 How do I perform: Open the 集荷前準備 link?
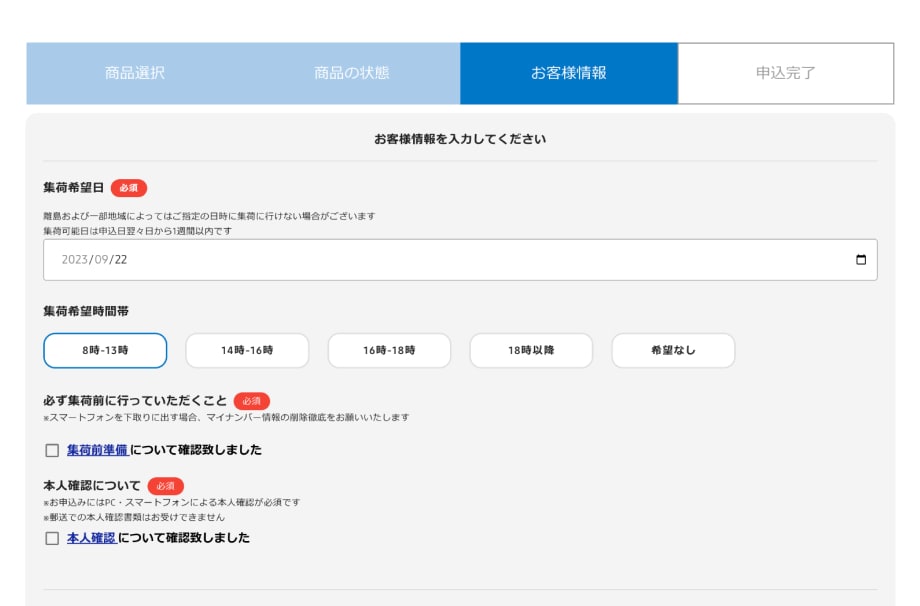point(97,450)
